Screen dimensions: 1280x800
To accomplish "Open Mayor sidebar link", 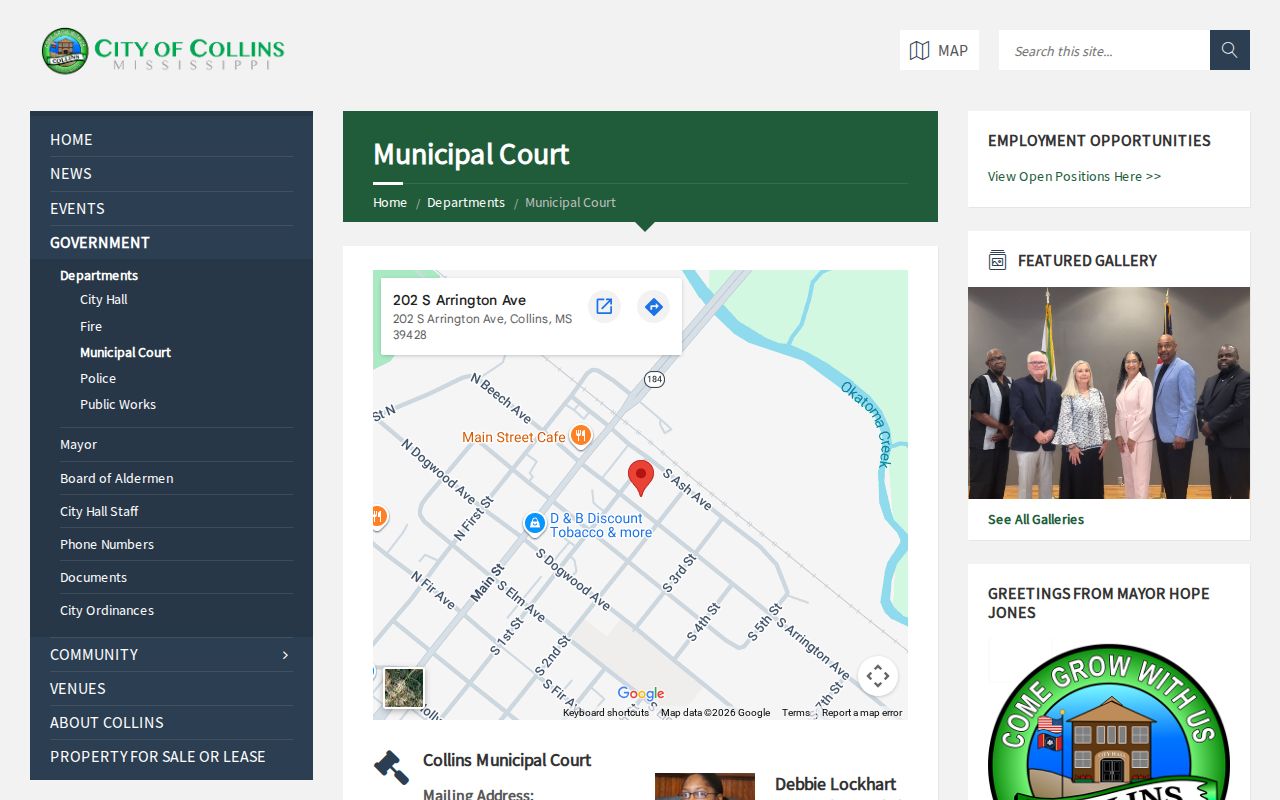I will coord(78,444).
